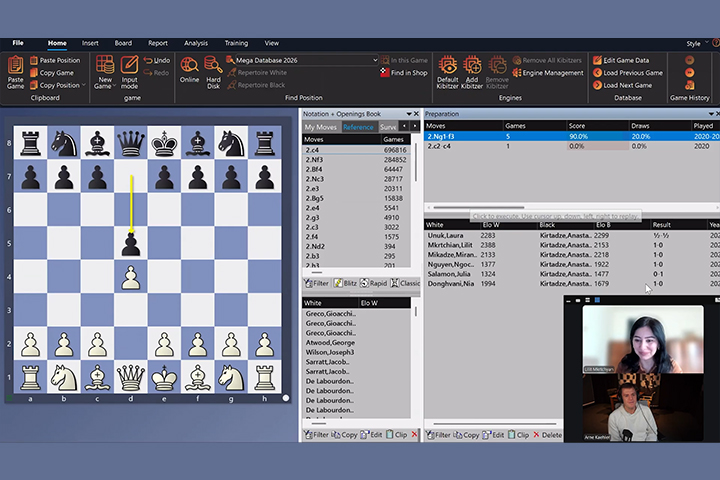Click Delete in the Preparation toolbar
This screenshot has height=480, width=720.
(546, 435)
